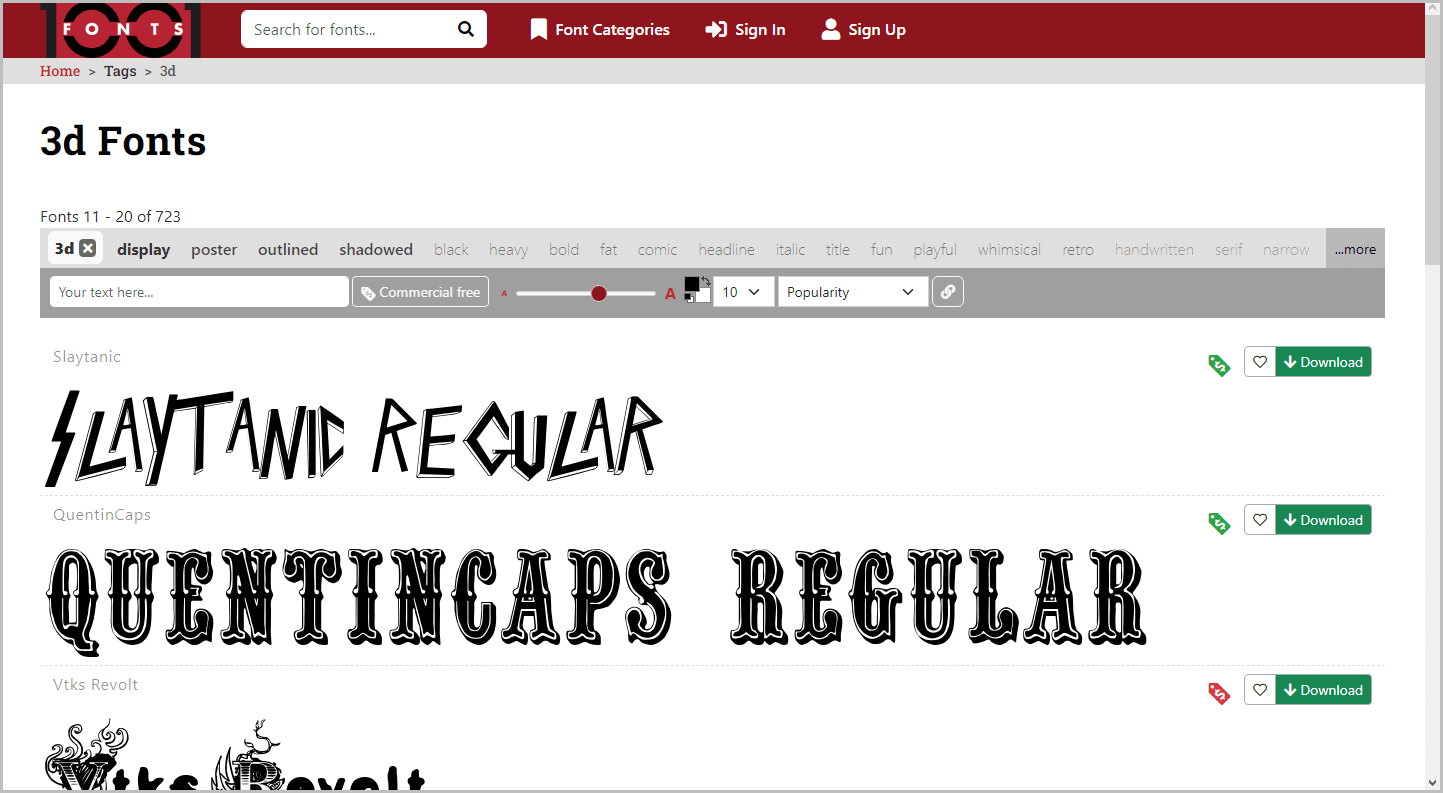Select the retro tag

tap(1078, 250)
